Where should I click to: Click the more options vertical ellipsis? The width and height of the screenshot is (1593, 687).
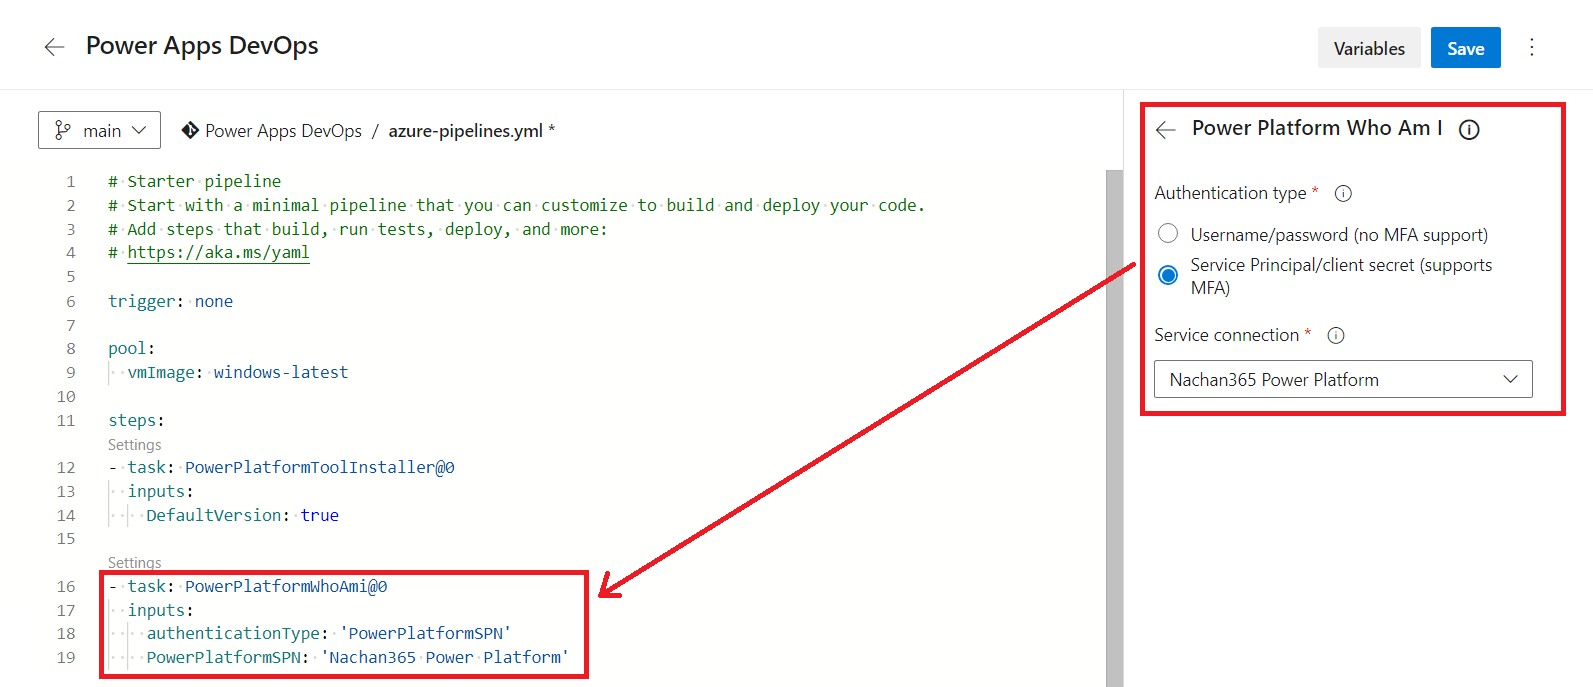coord(1531,47)
